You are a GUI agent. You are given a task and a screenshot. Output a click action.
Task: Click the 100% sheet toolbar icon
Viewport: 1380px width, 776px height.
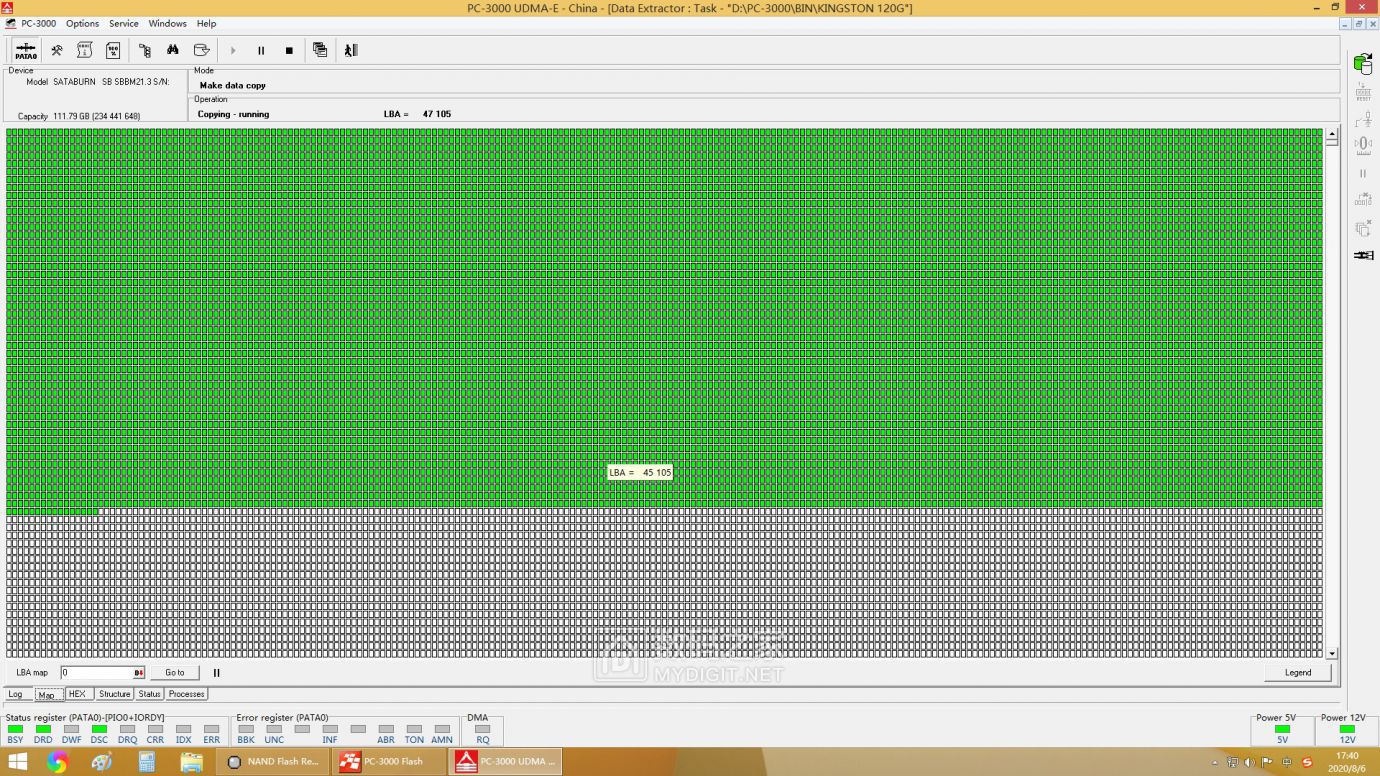113,50
